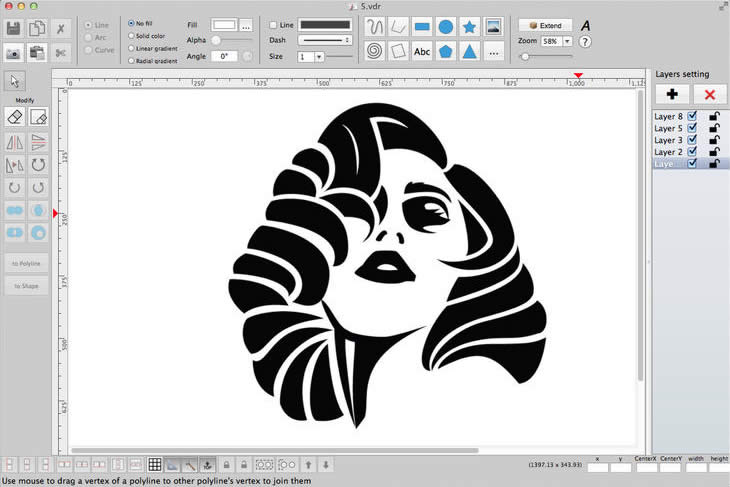Select the Solid color radio button
This screenshot has height=487, width=730.
(x=131, y=35)
